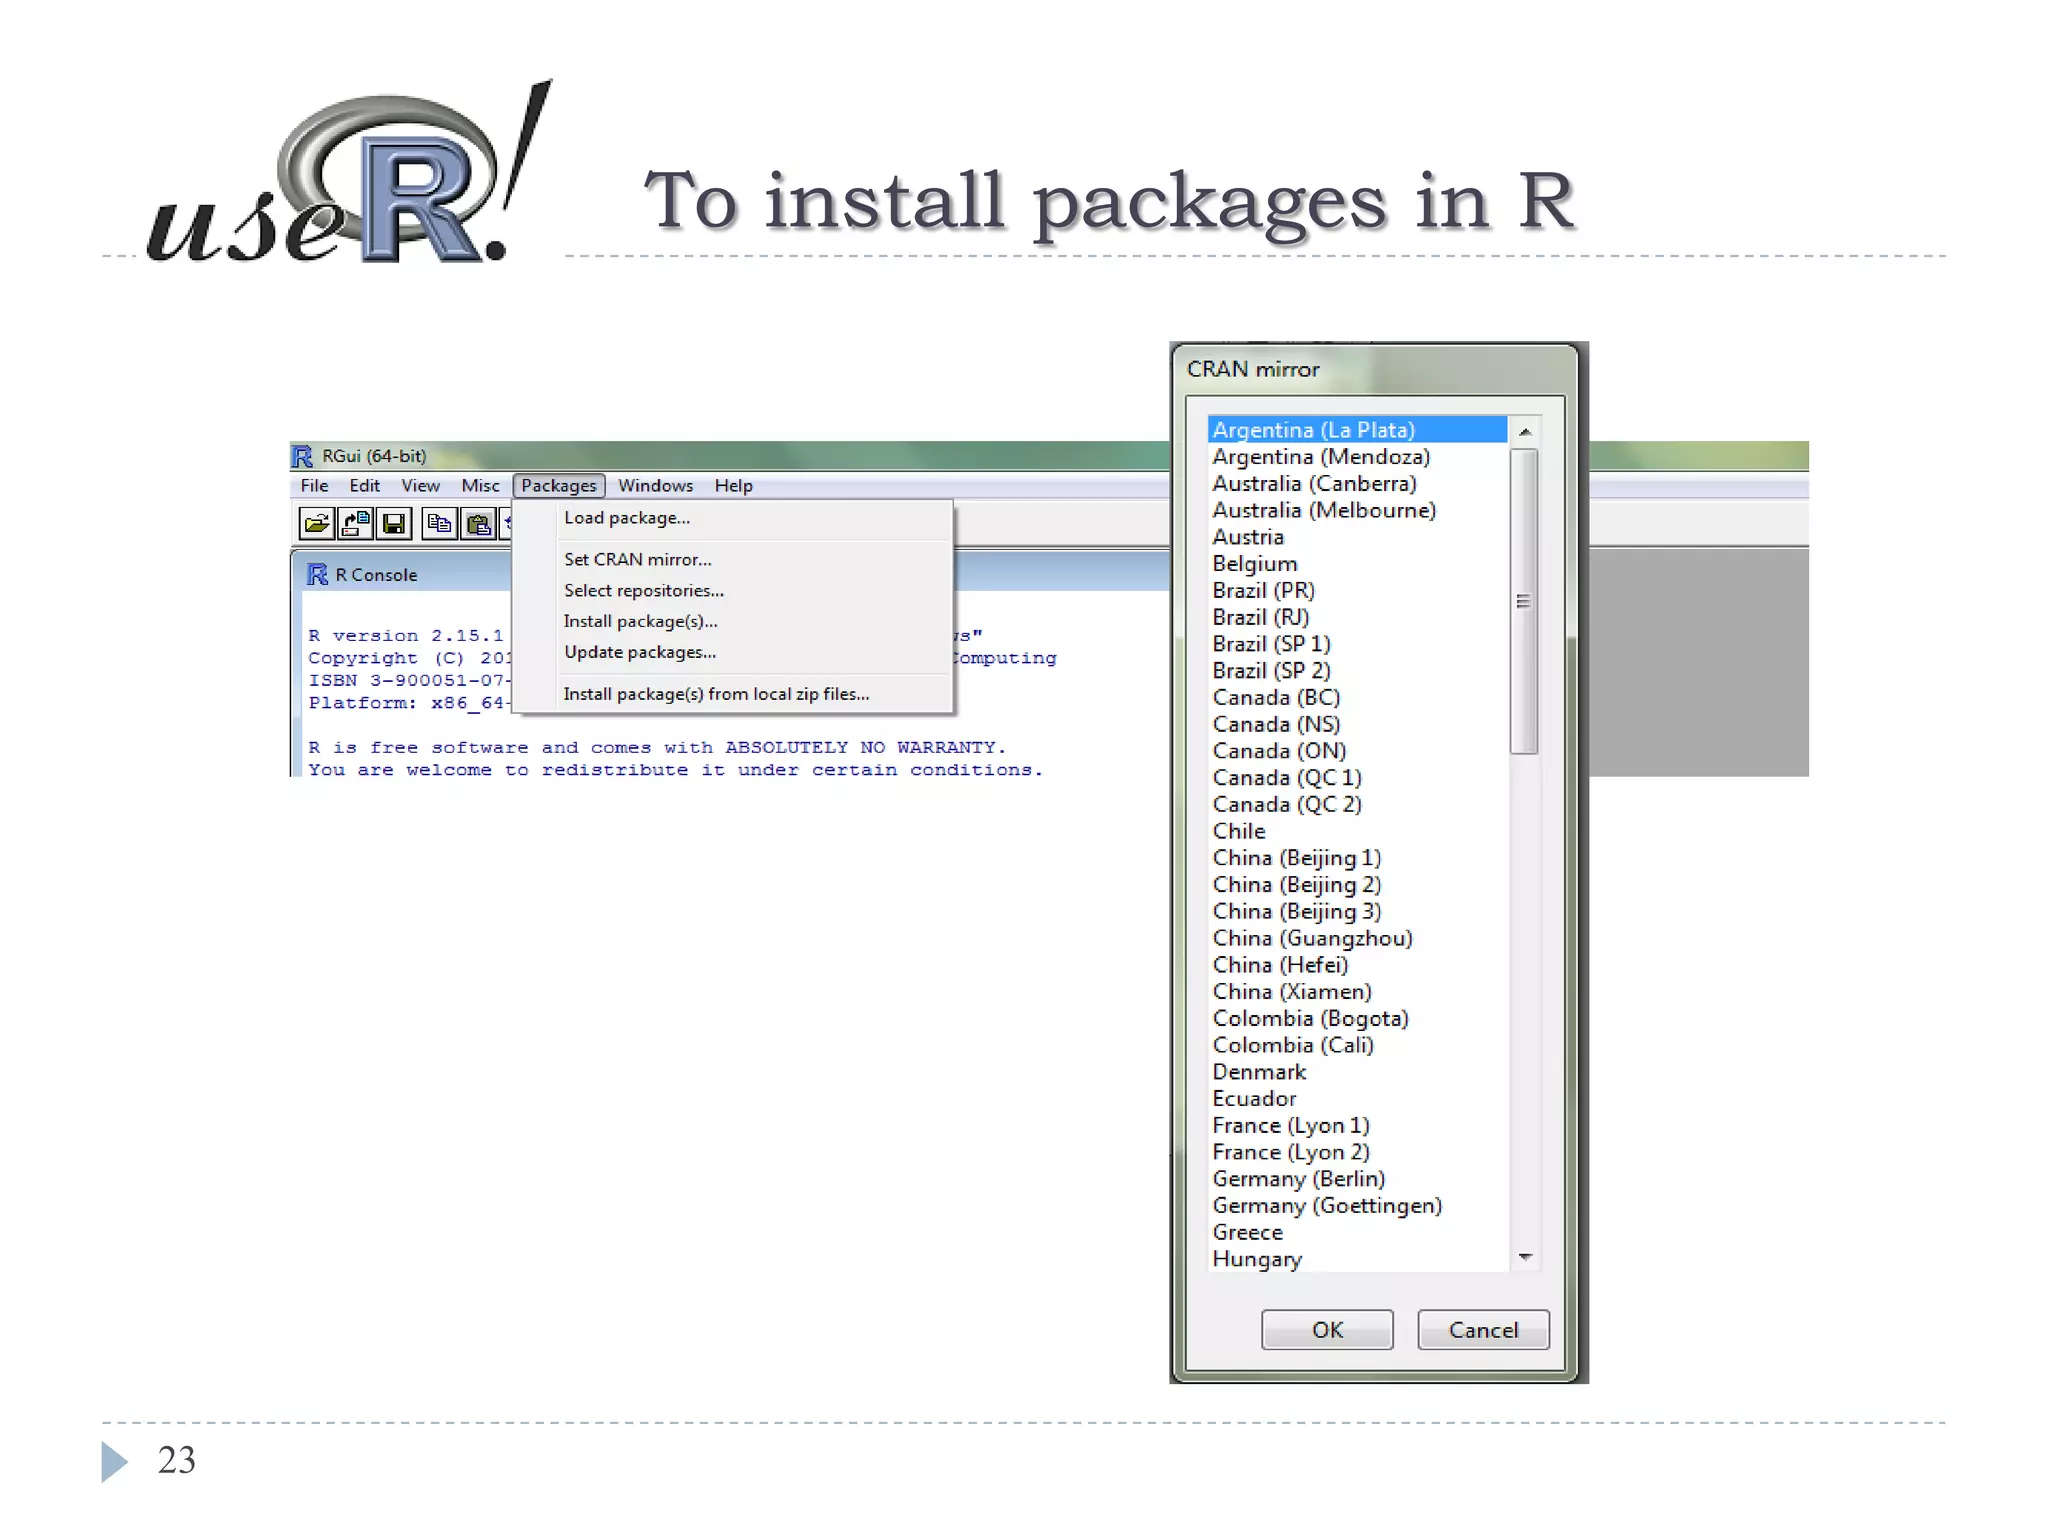Click the mirror list scrollbar thumb
The image size is (2048, 1536).
tap(1524, 601)
